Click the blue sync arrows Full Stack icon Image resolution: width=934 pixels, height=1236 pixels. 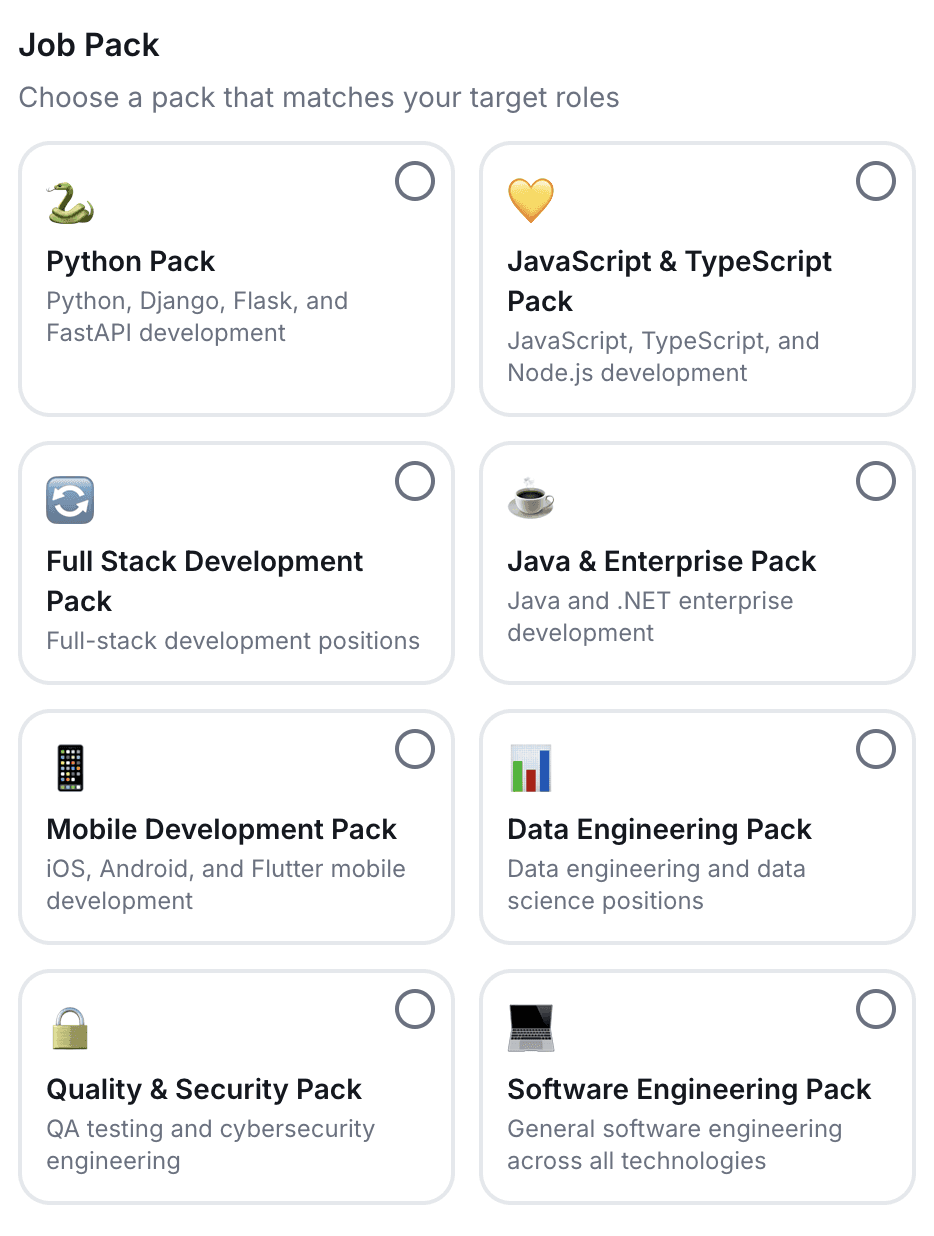click(70, 500)
